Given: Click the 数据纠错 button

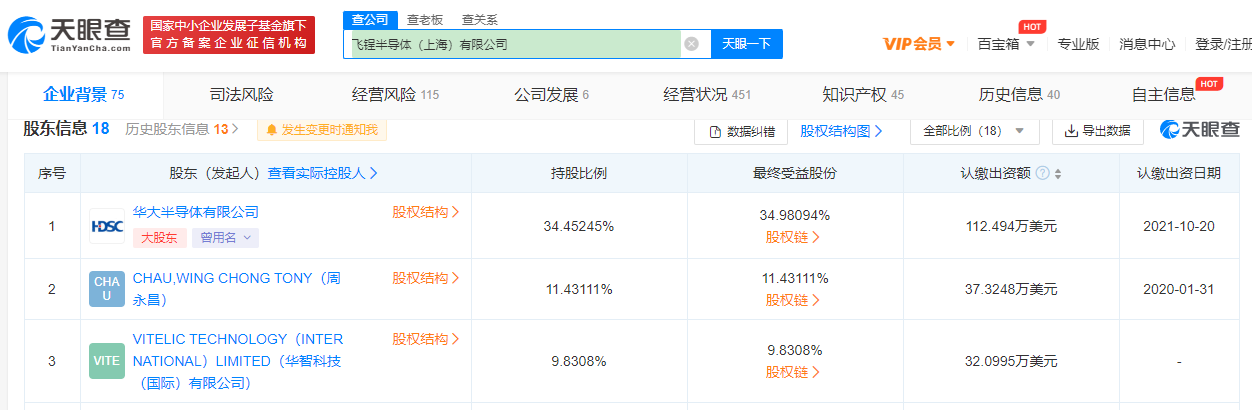Looking at the screenshot, I should point(741,131).
